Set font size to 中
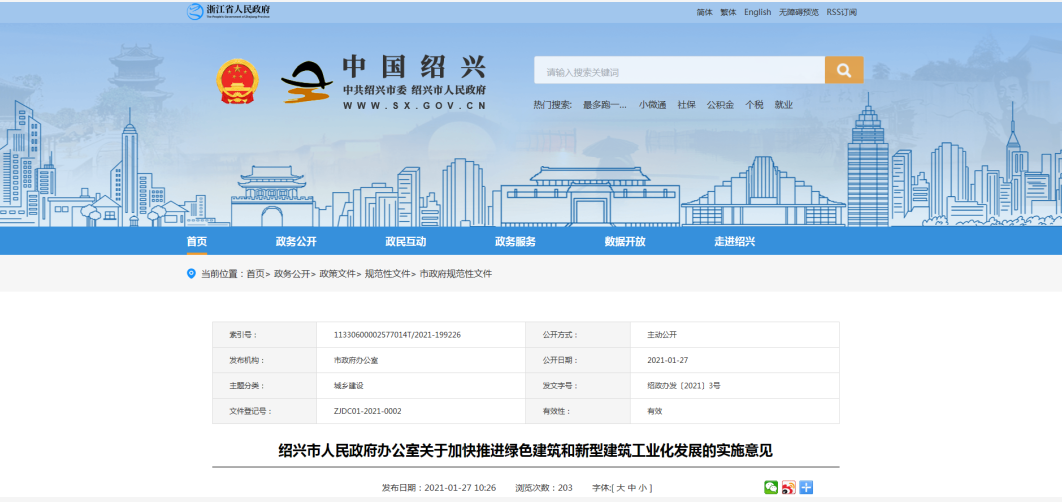Image resolution: width=1062 pixels, height=502 pixels. (x=631, y=488)
